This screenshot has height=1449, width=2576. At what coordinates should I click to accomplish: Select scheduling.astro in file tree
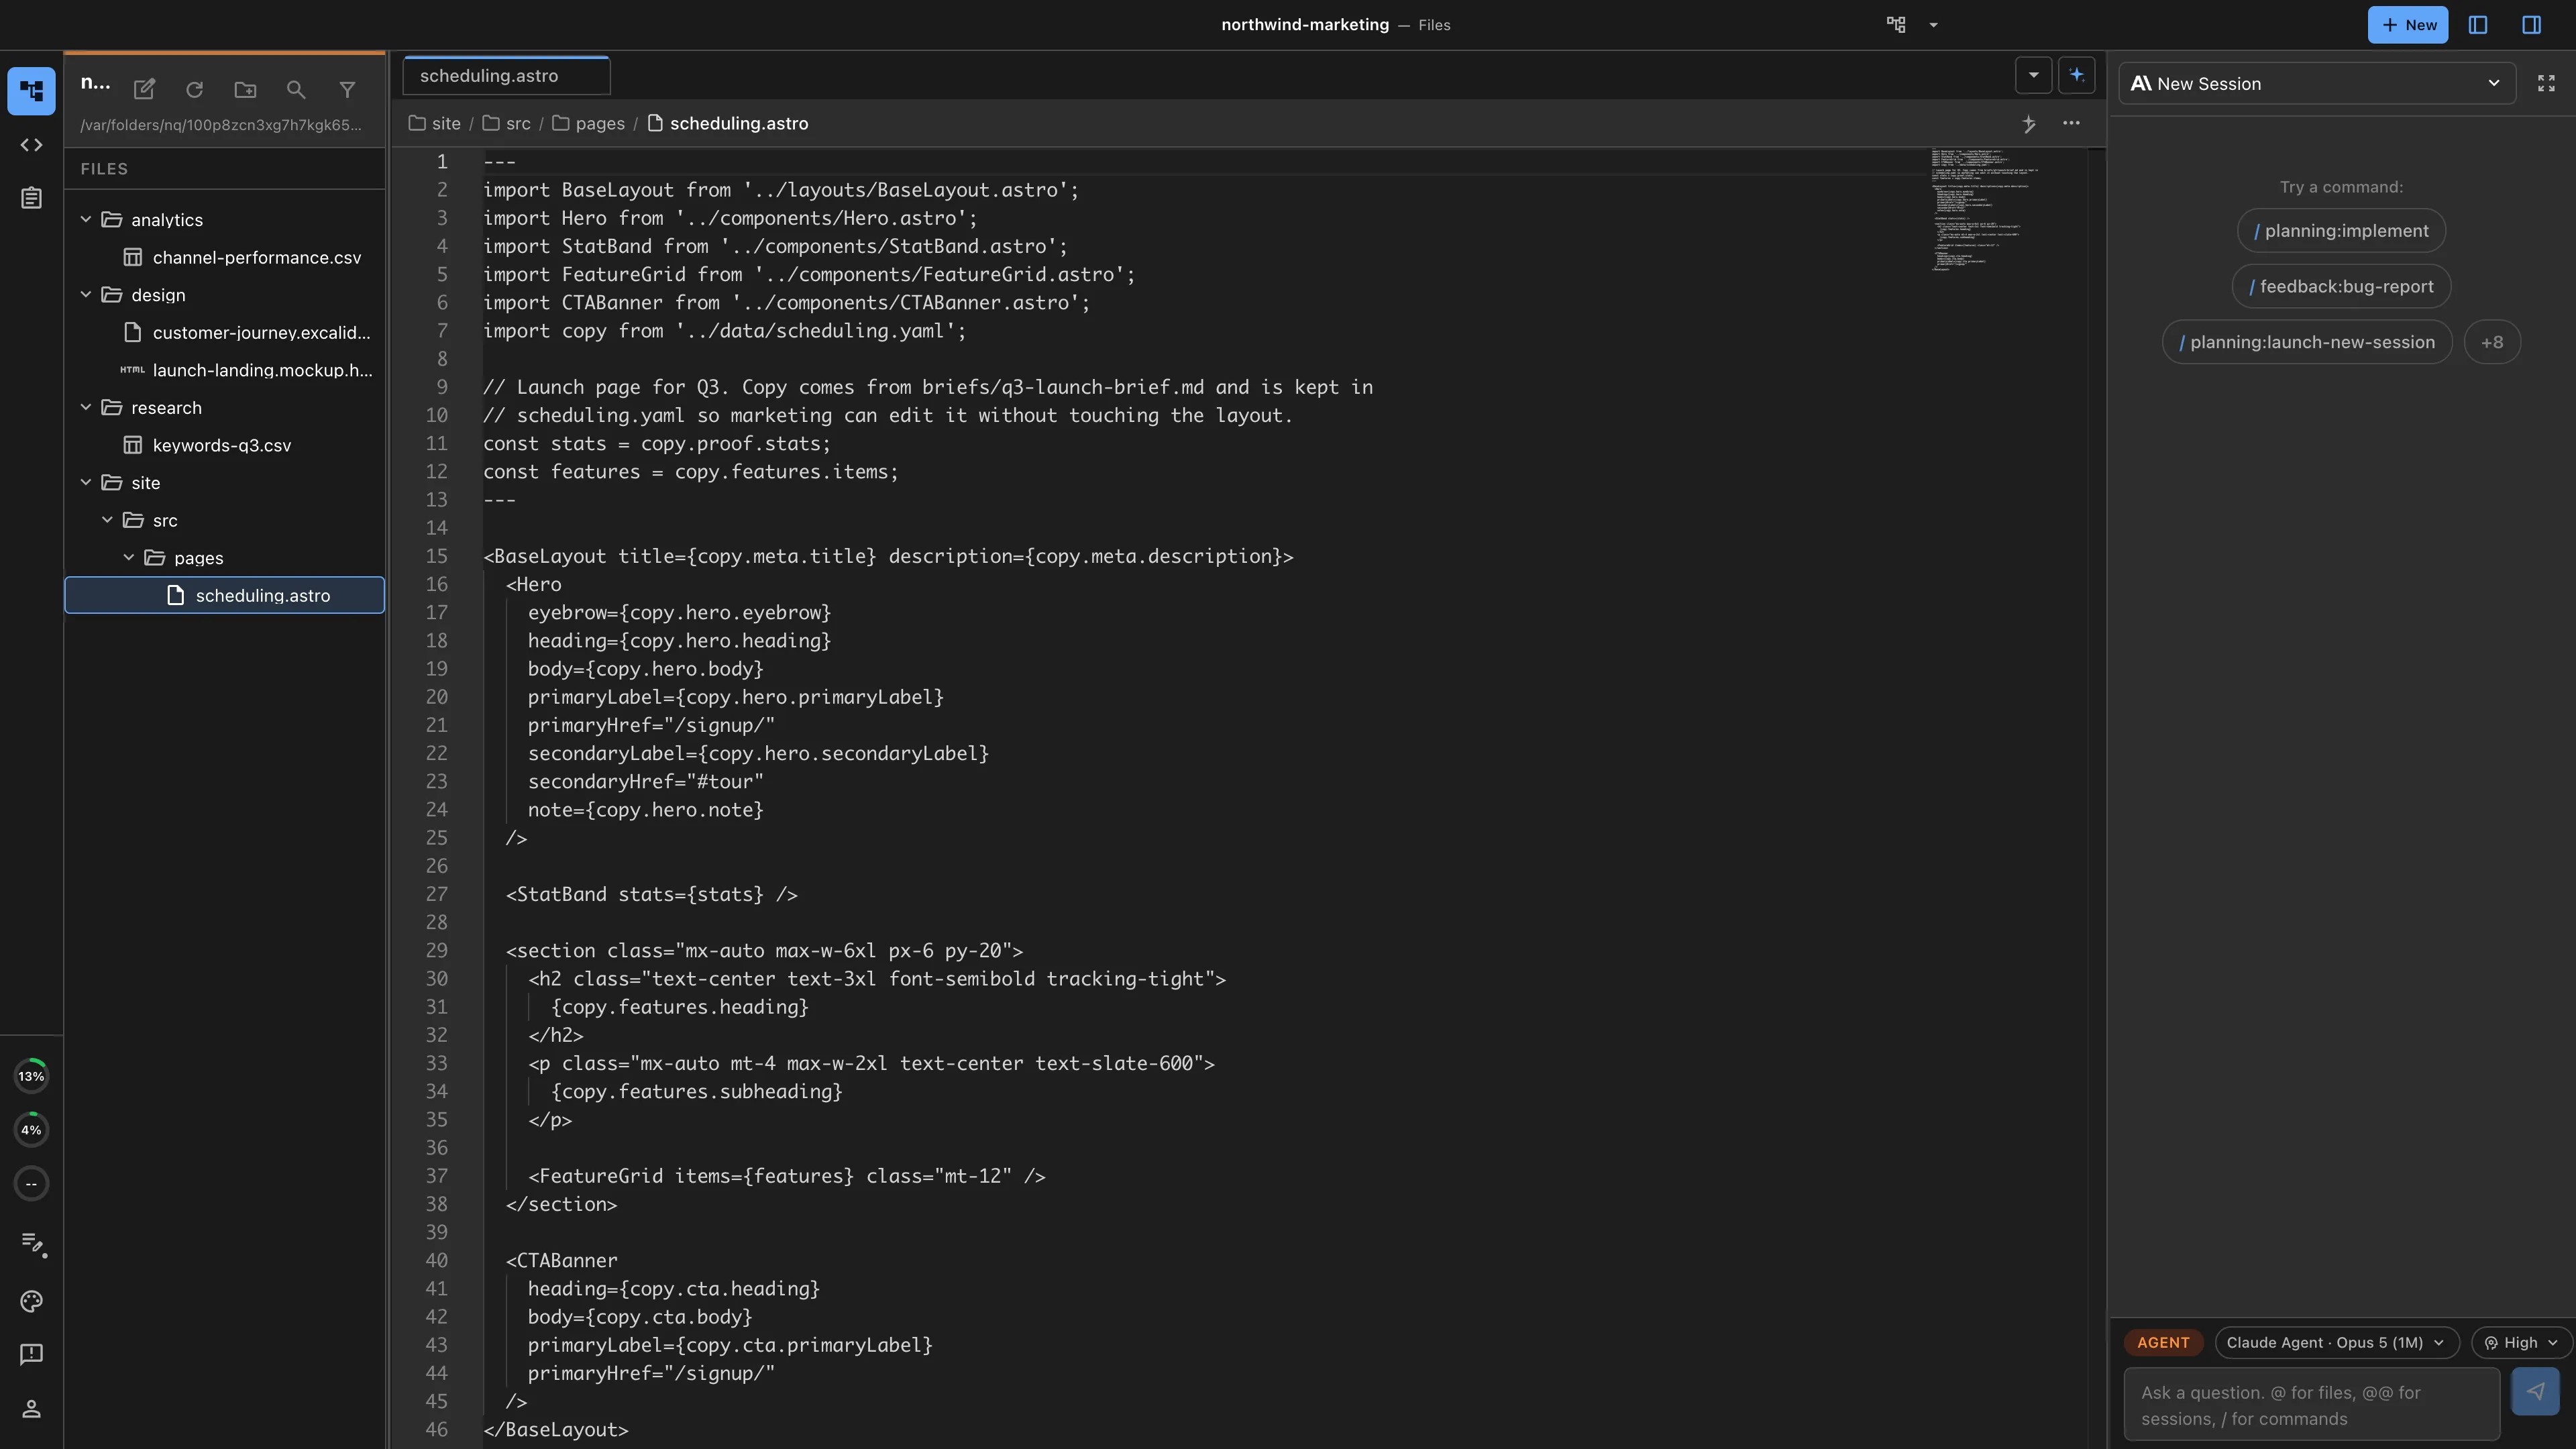[225, 595]
